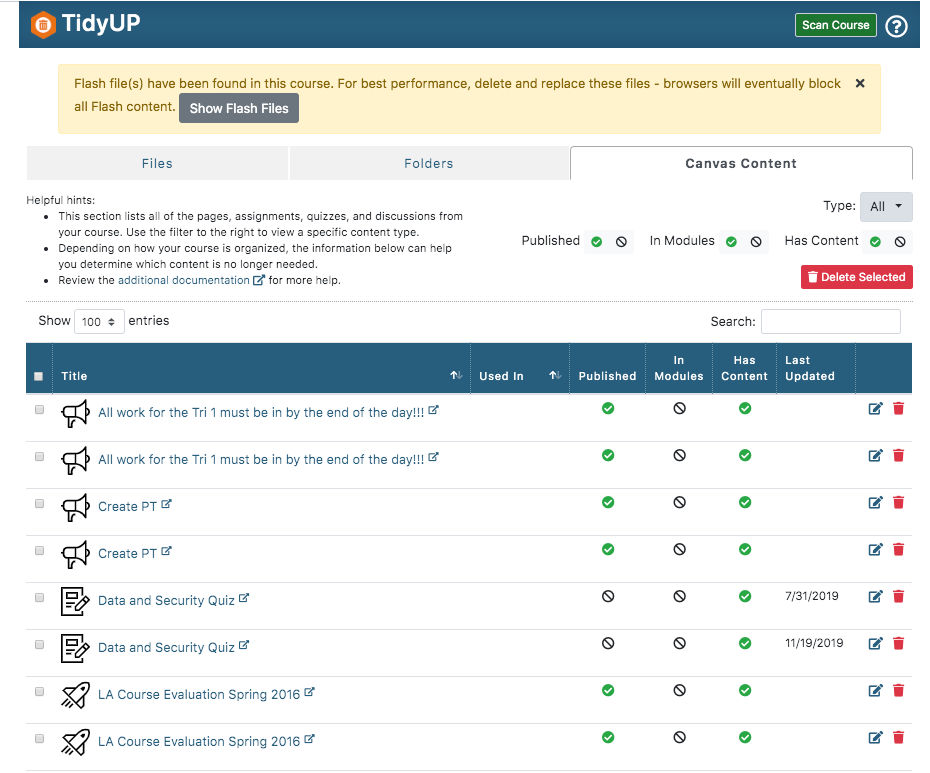
Task: Click the red trash icon in the first row
Action: [898, 409]
